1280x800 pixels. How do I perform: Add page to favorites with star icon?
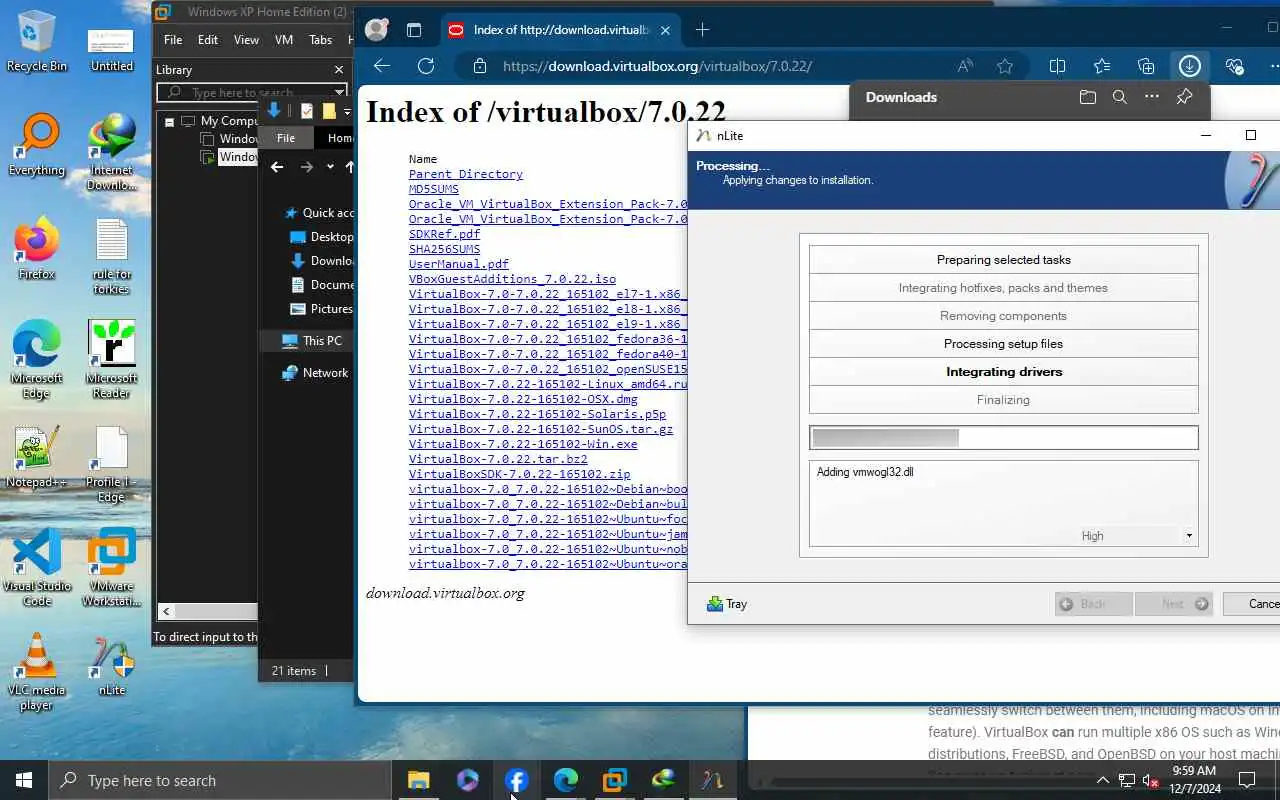pyautogui.click(x=1005, y=66)
